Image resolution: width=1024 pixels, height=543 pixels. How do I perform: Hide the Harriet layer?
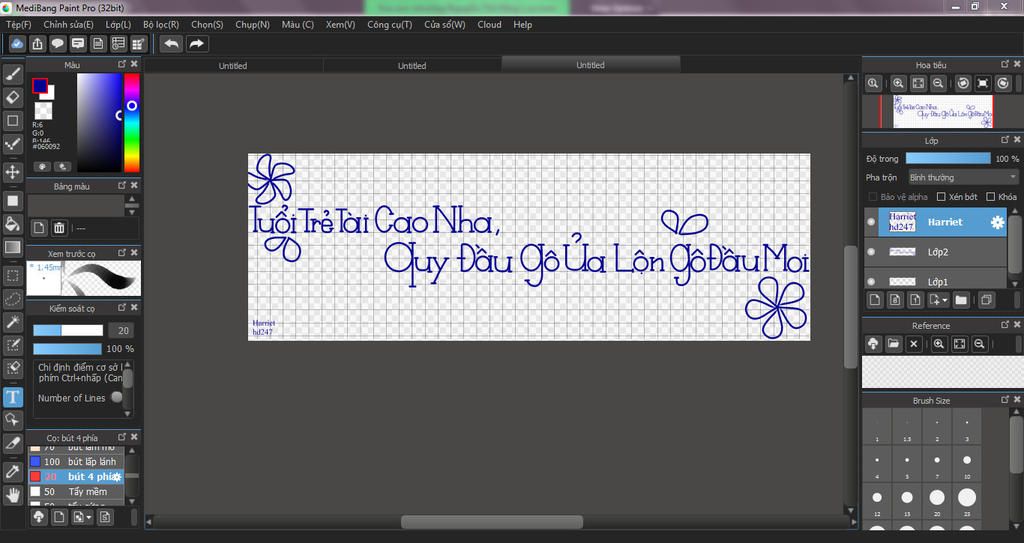point(871,222)
